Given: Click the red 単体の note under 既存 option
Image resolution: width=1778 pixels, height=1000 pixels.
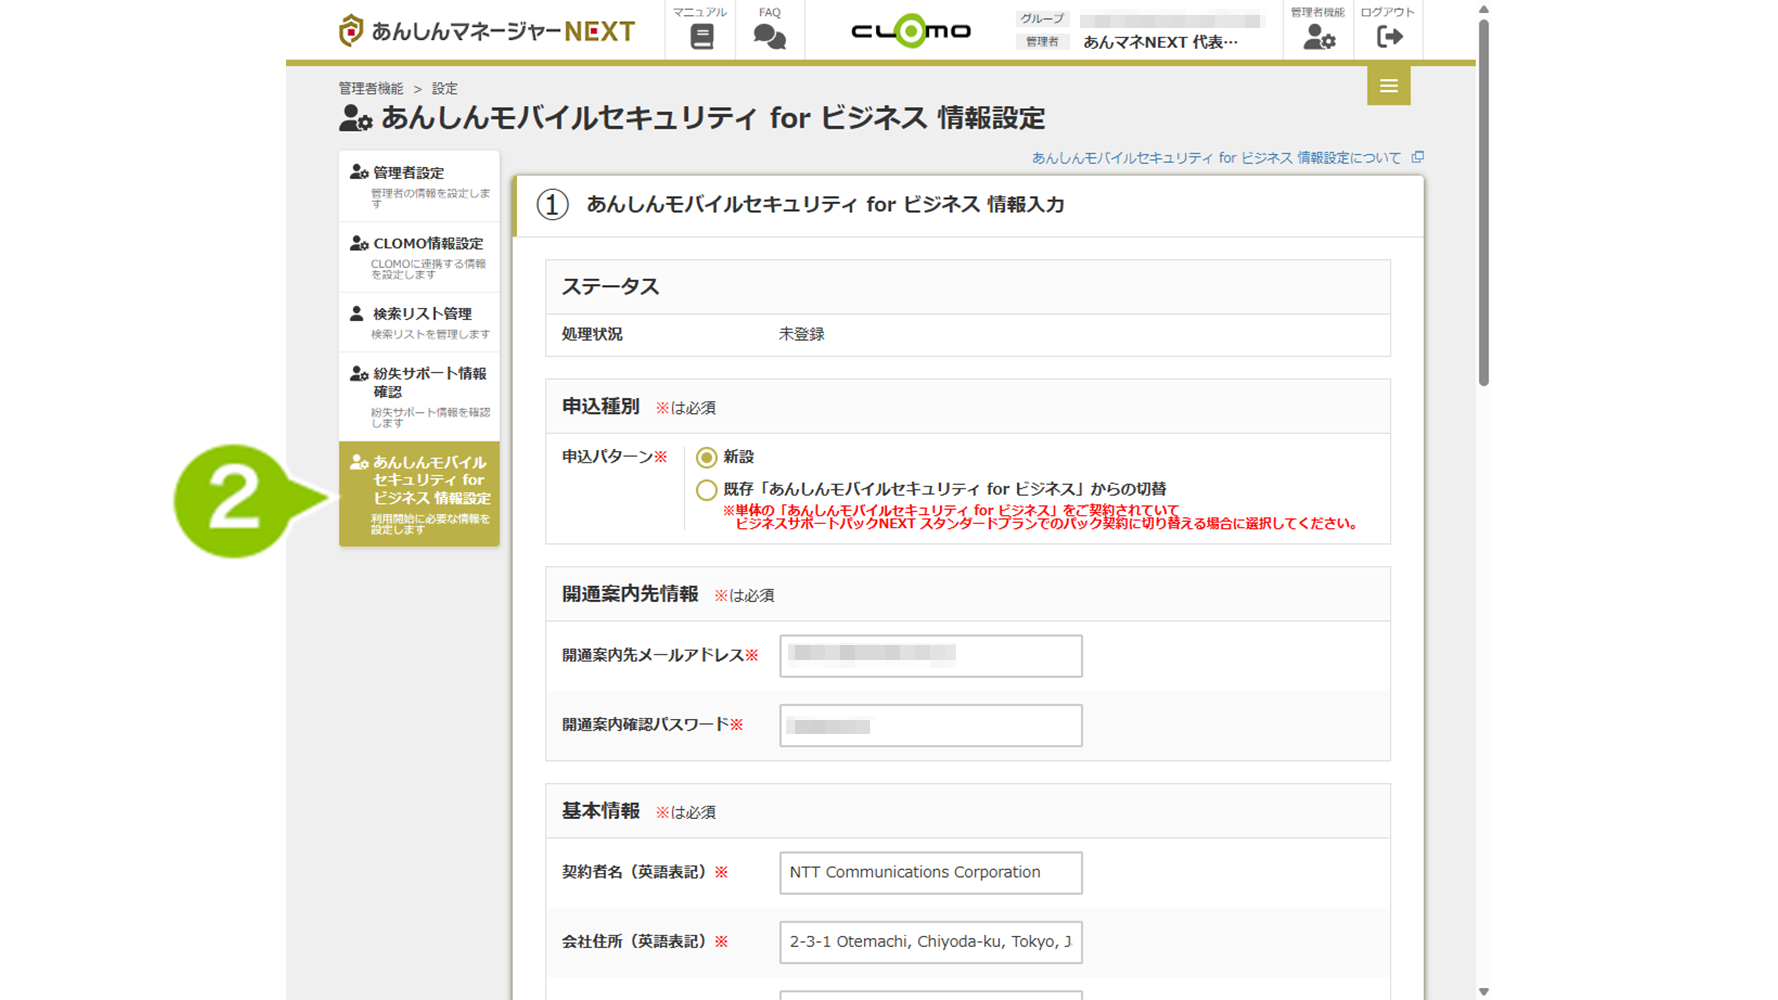Looking at the screenshot, I should click(1040, 517).
